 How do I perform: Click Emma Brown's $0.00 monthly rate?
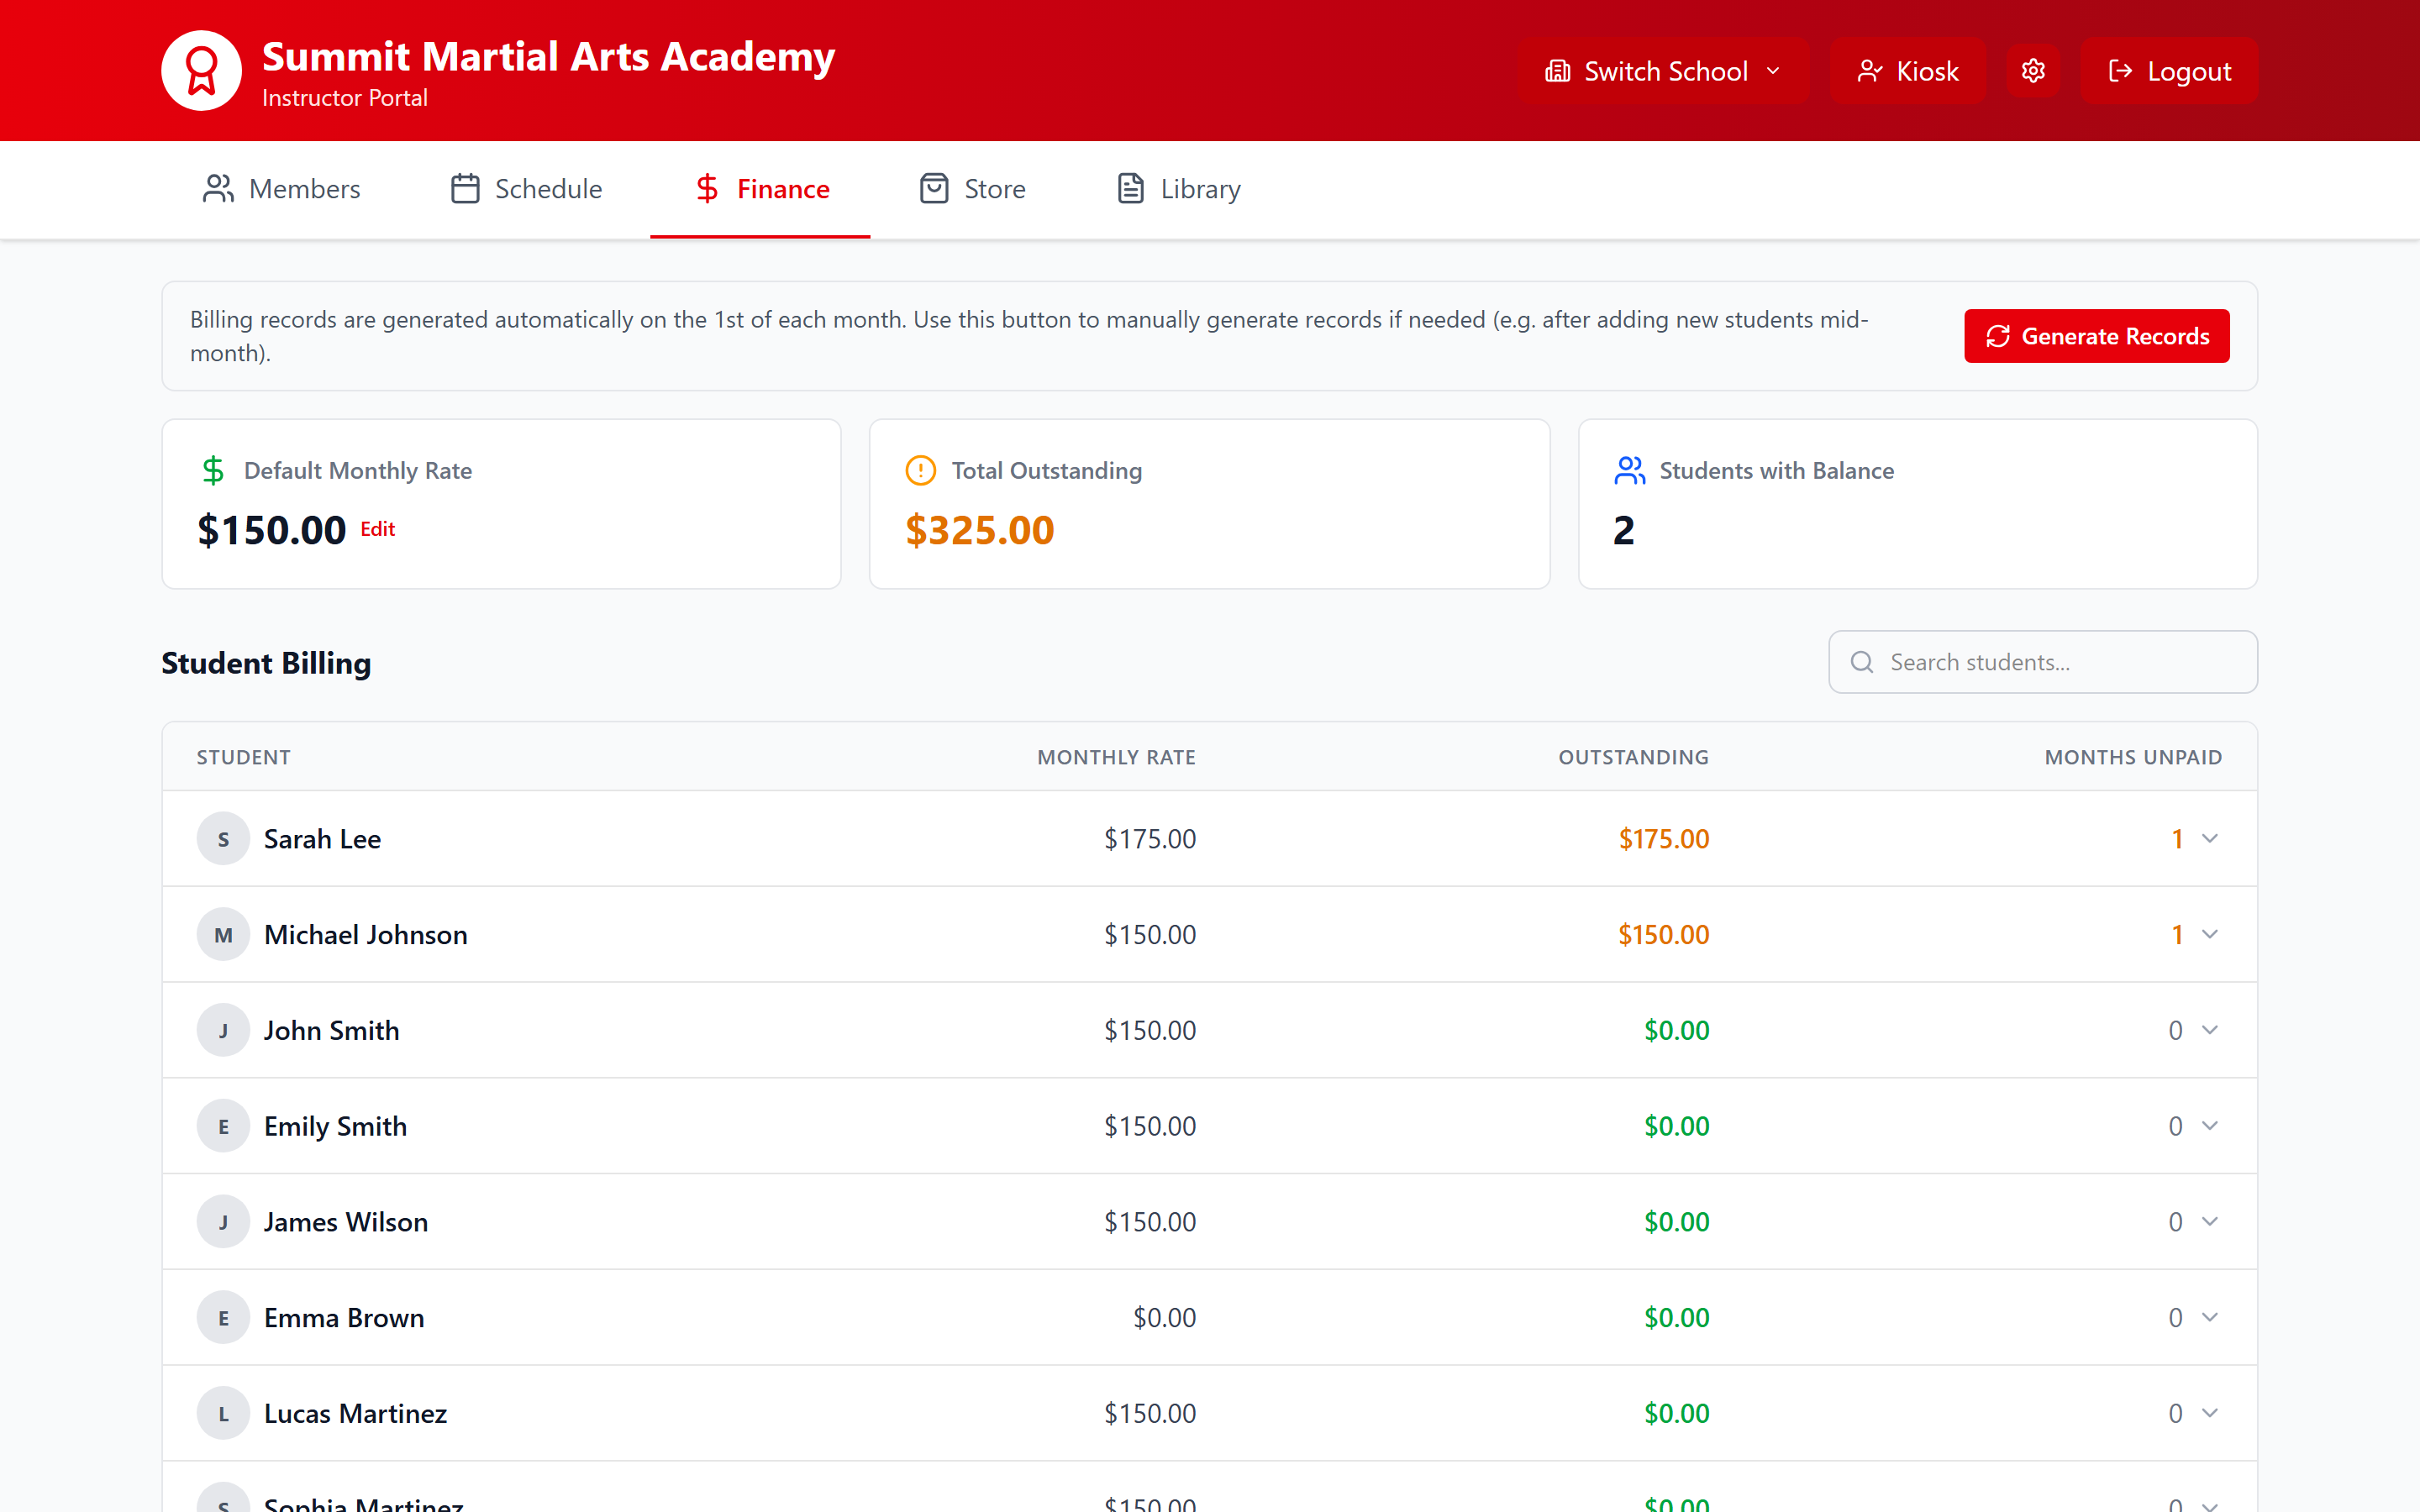click(x=1164, y=1318)
